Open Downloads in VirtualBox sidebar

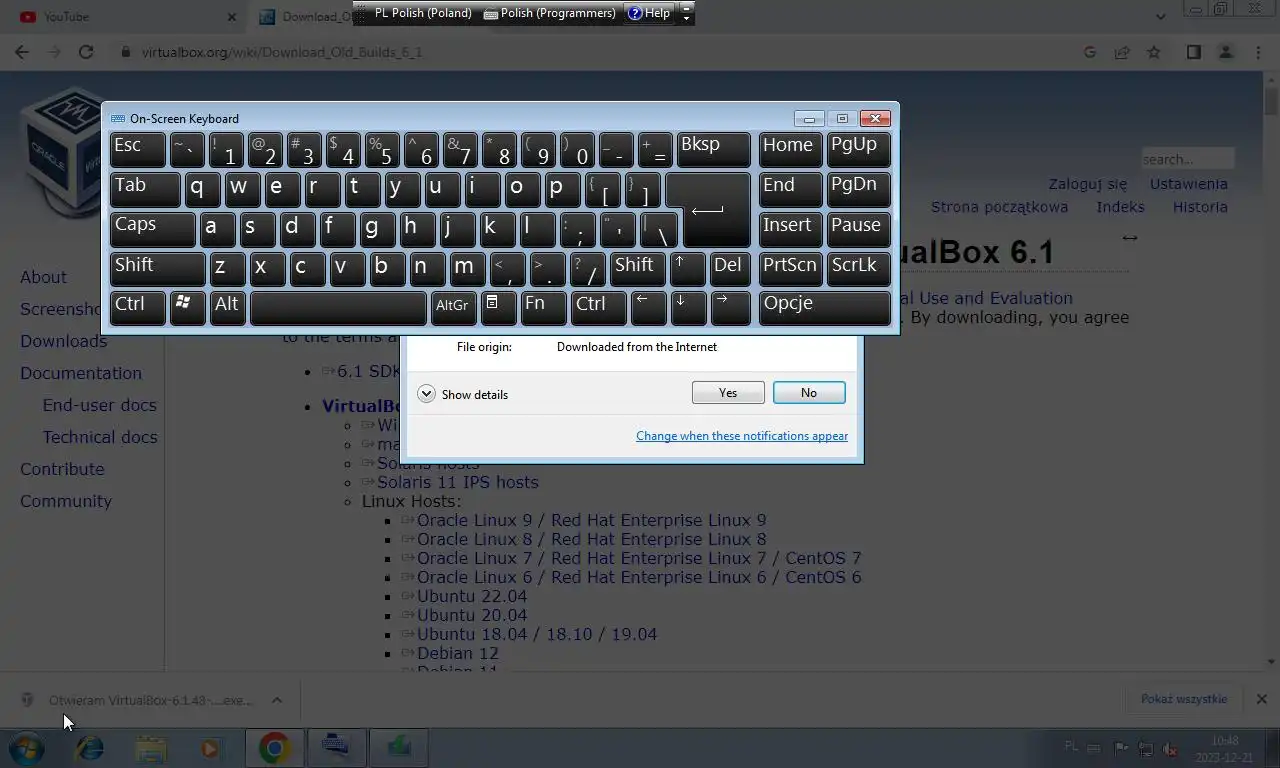[x=63, y=341]
